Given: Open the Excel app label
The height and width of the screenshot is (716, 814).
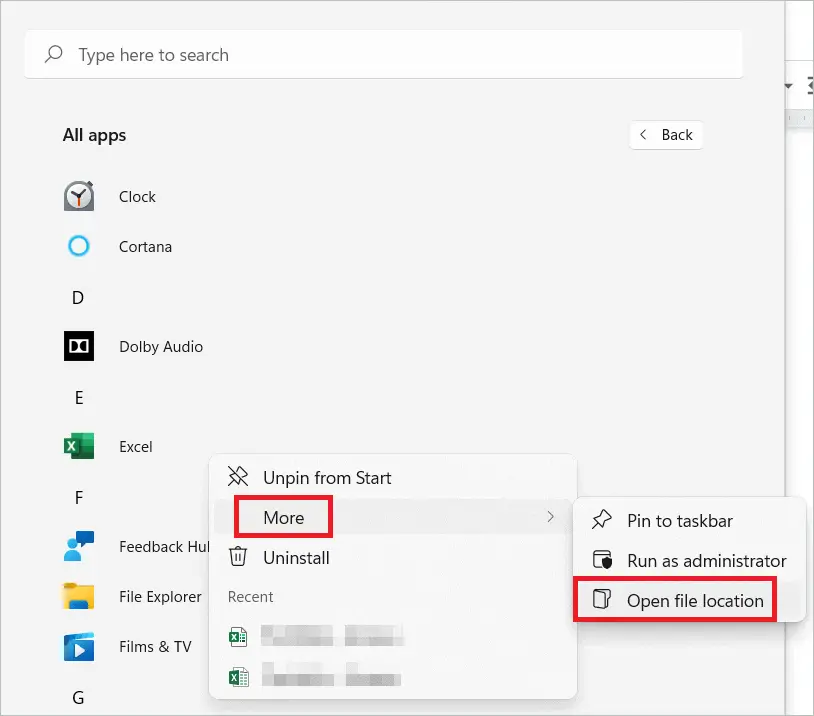Looking at the screenshot, I should [135, 447].
